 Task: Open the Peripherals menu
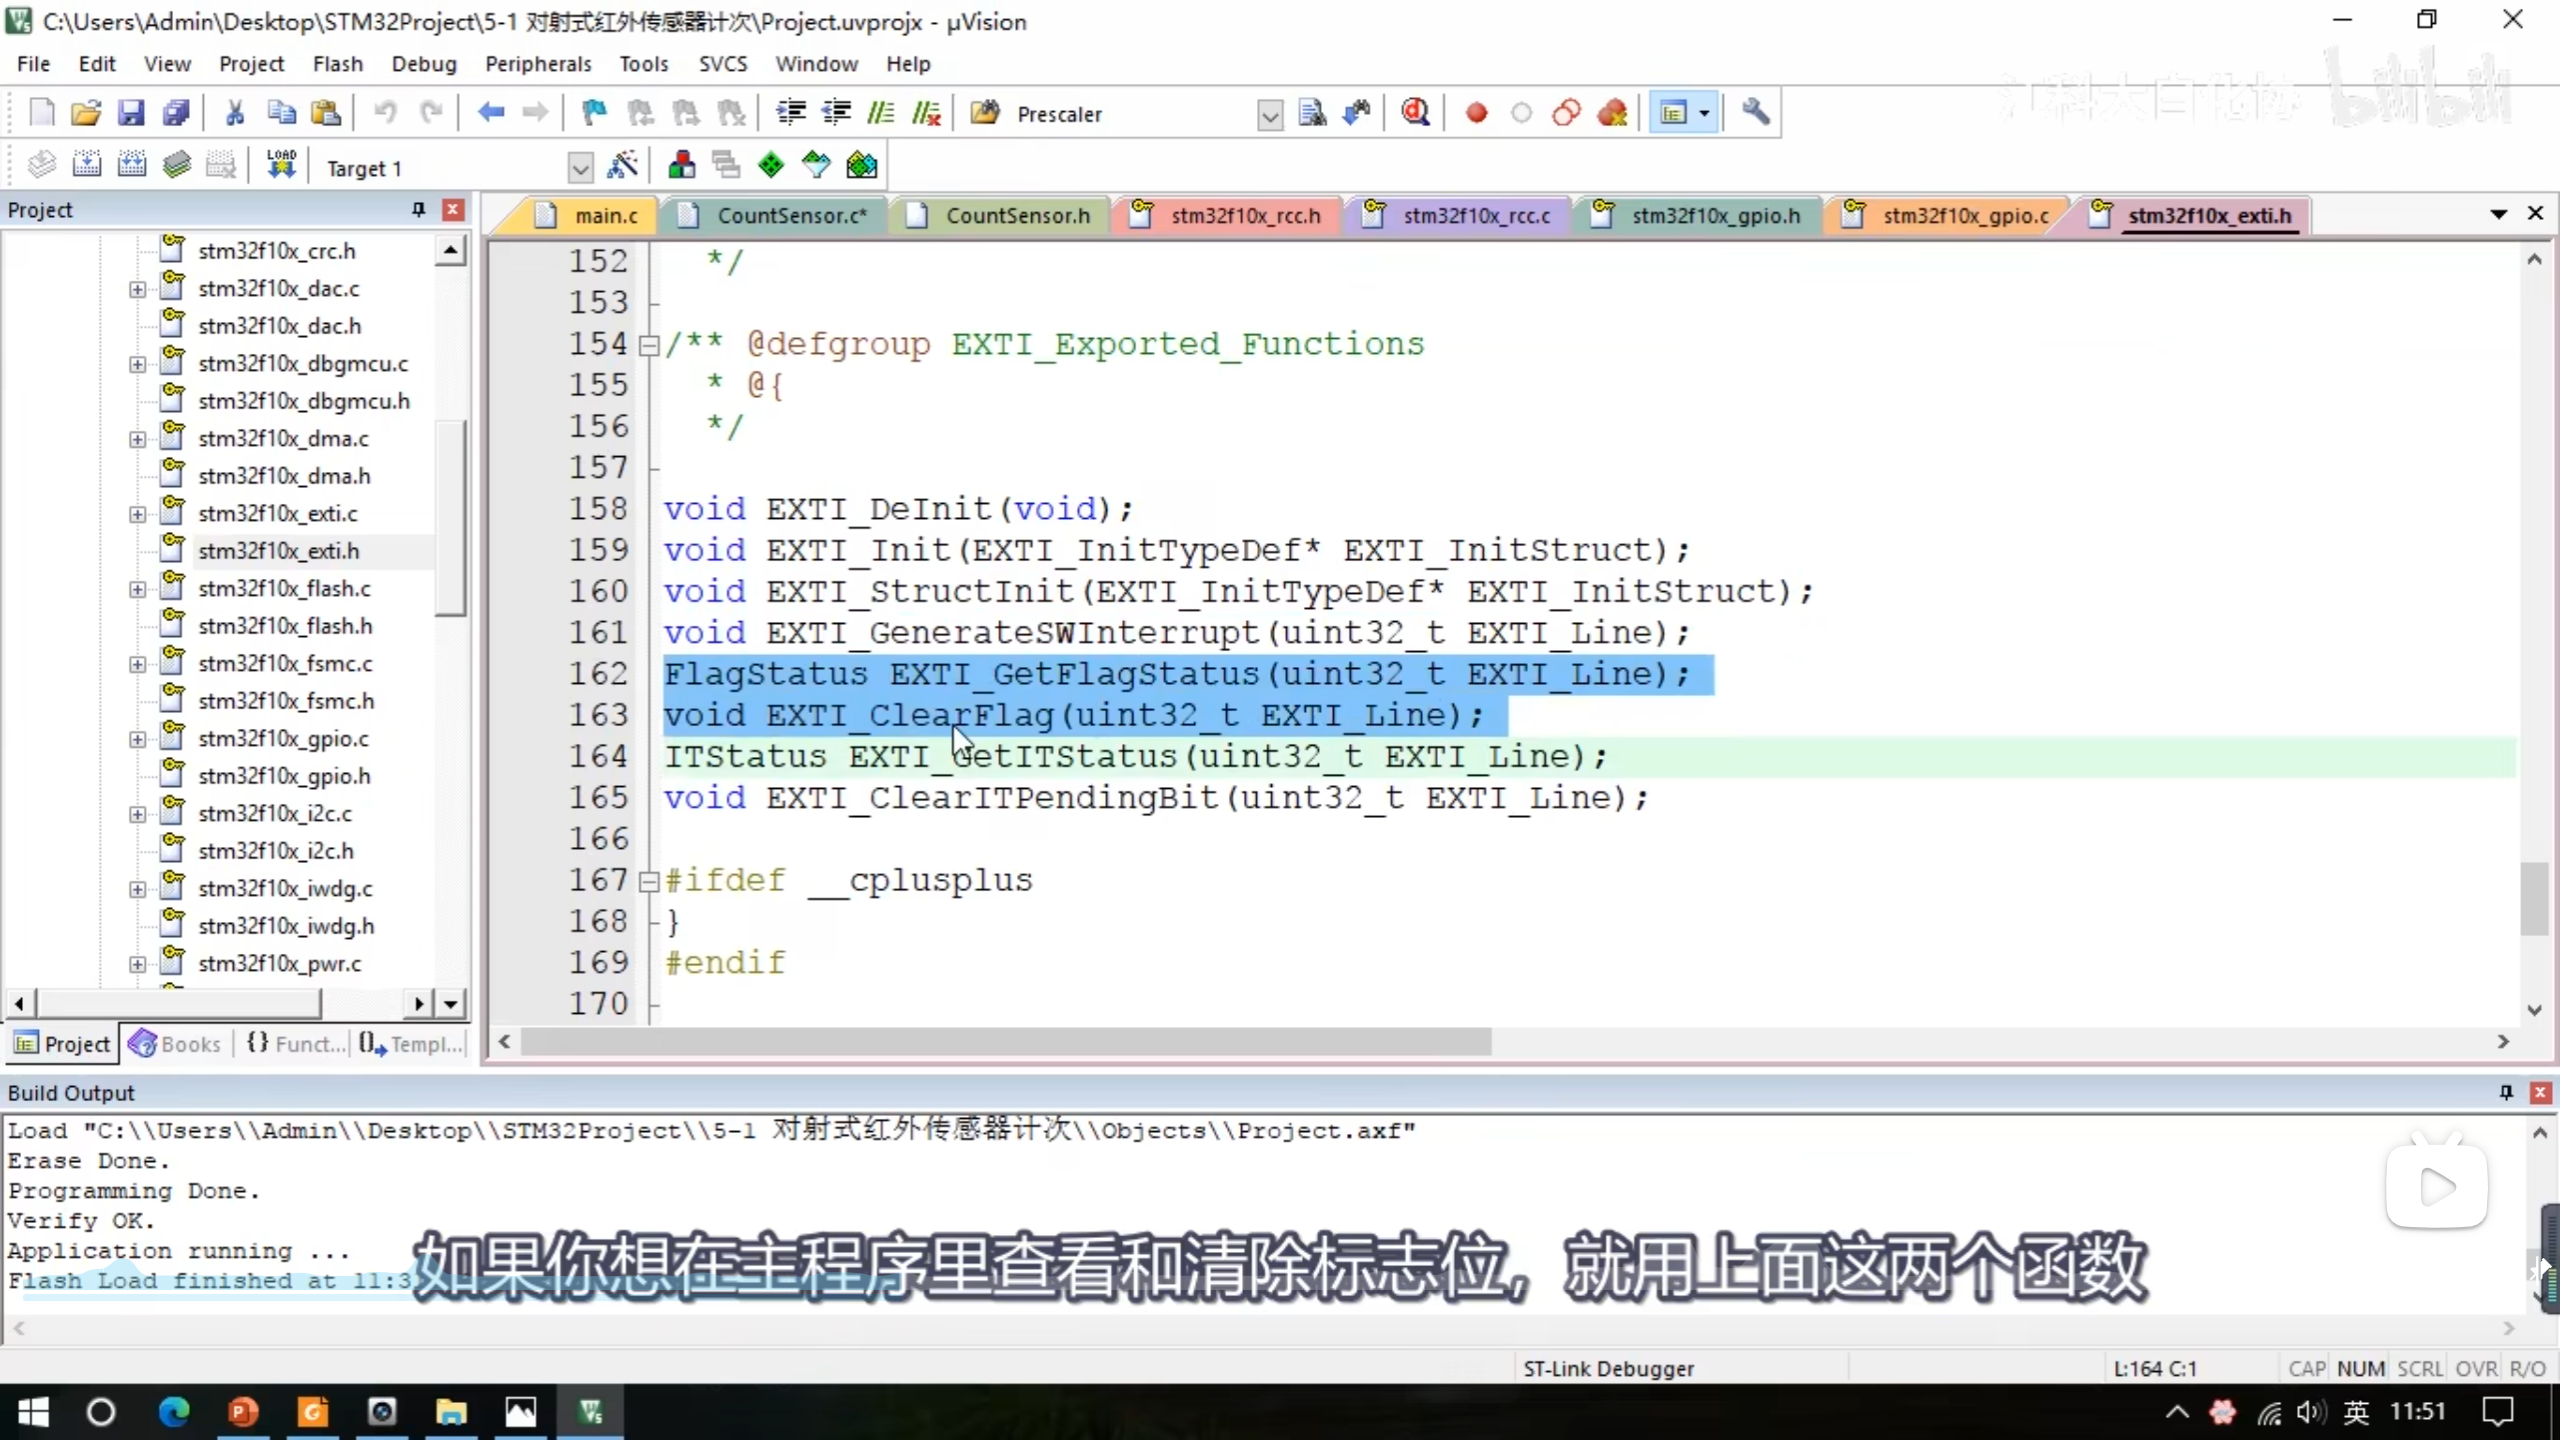point(538,64)
